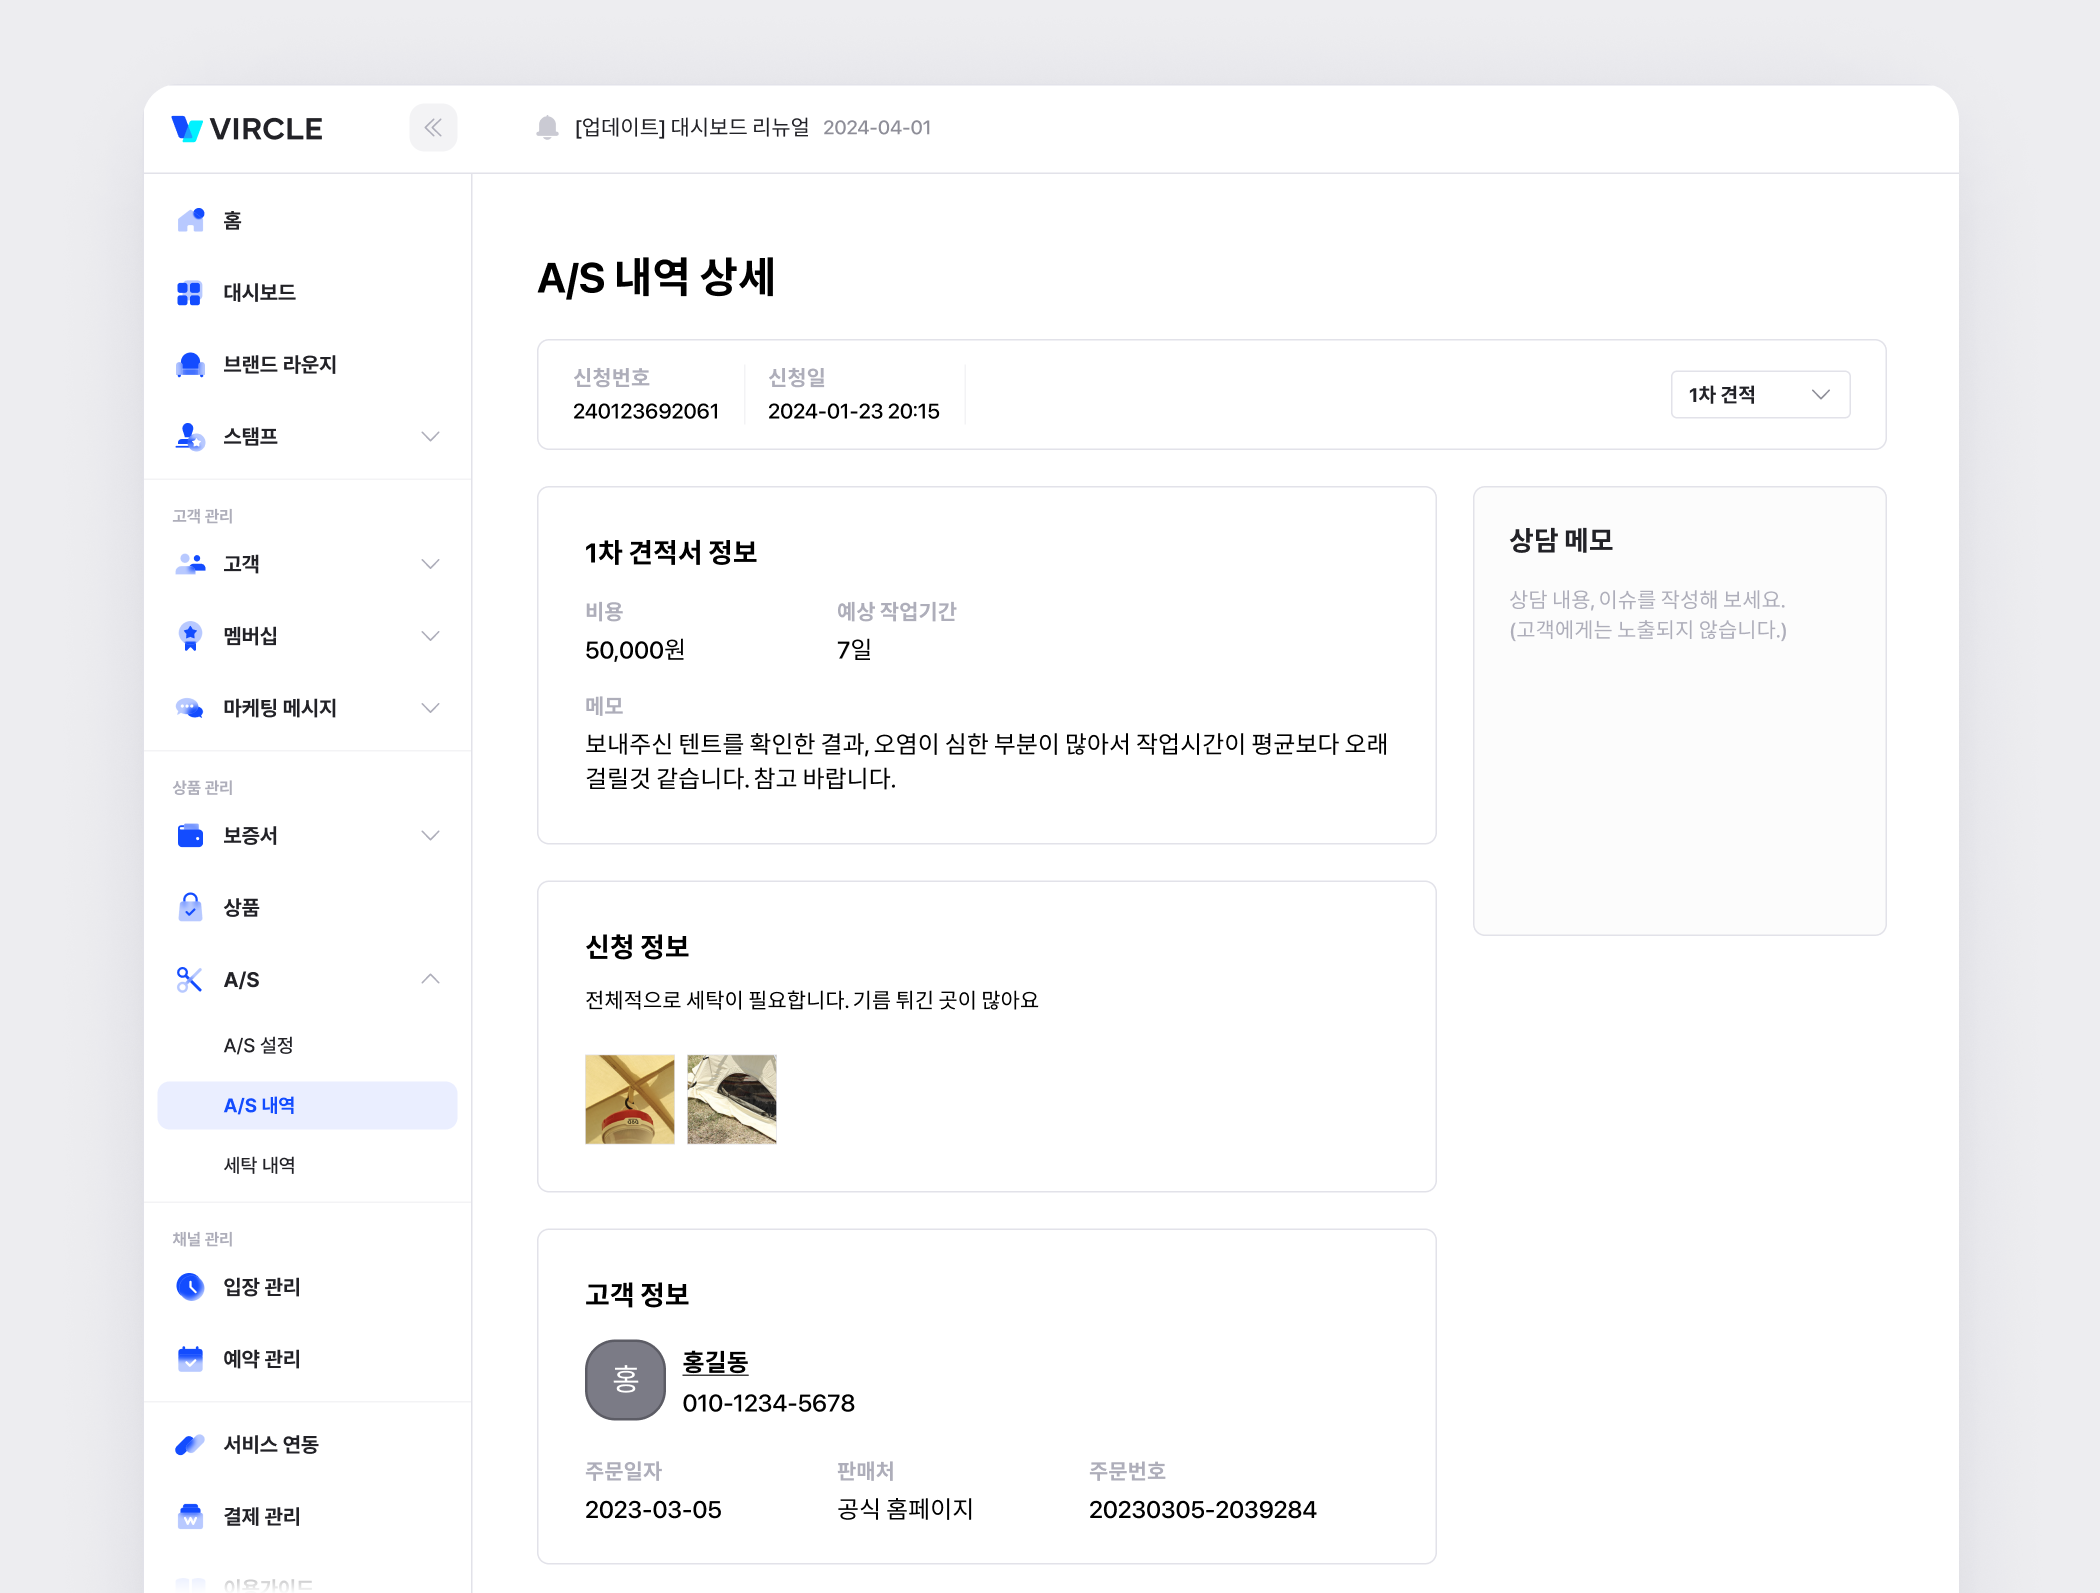Collapse the sidebar with double-chevron button
The width and height of the screenshot is (2100, 1593).
433,128
